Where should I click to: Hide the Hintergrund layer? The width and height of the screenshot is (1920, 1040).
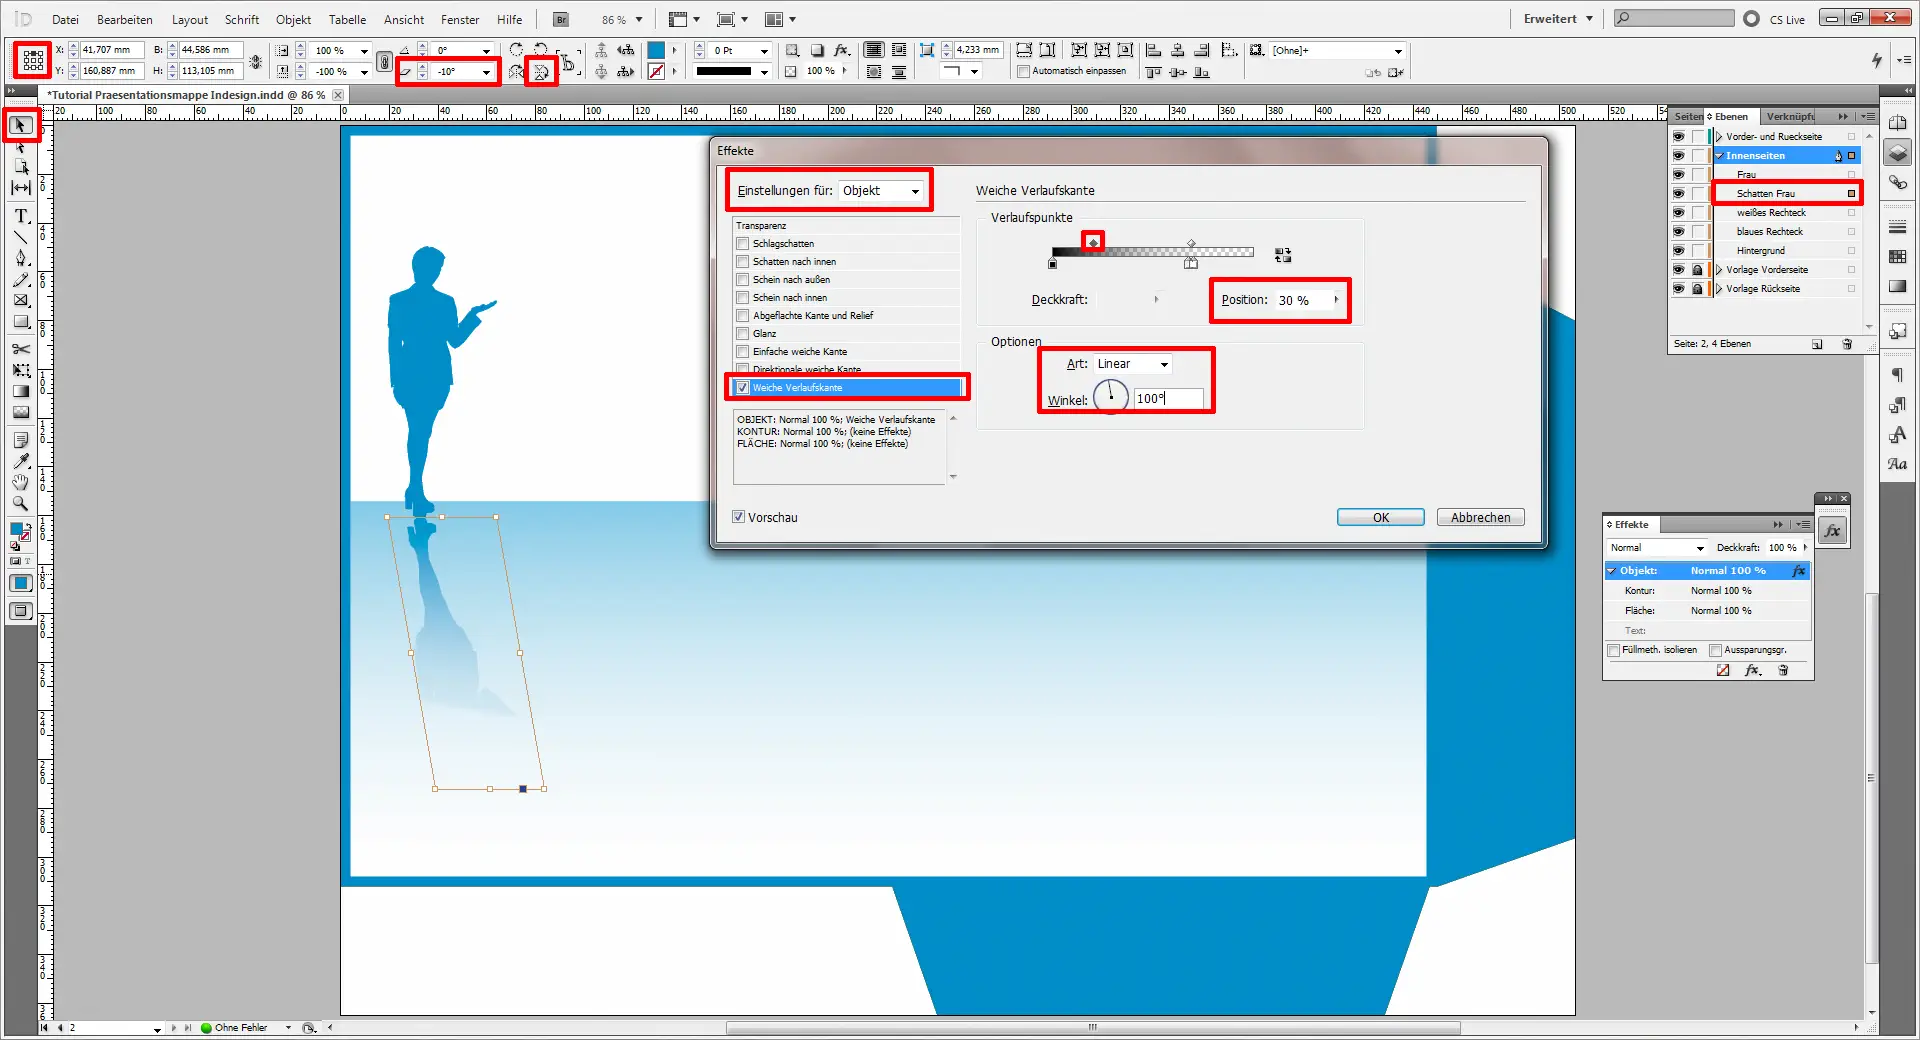coord(1678,250)
